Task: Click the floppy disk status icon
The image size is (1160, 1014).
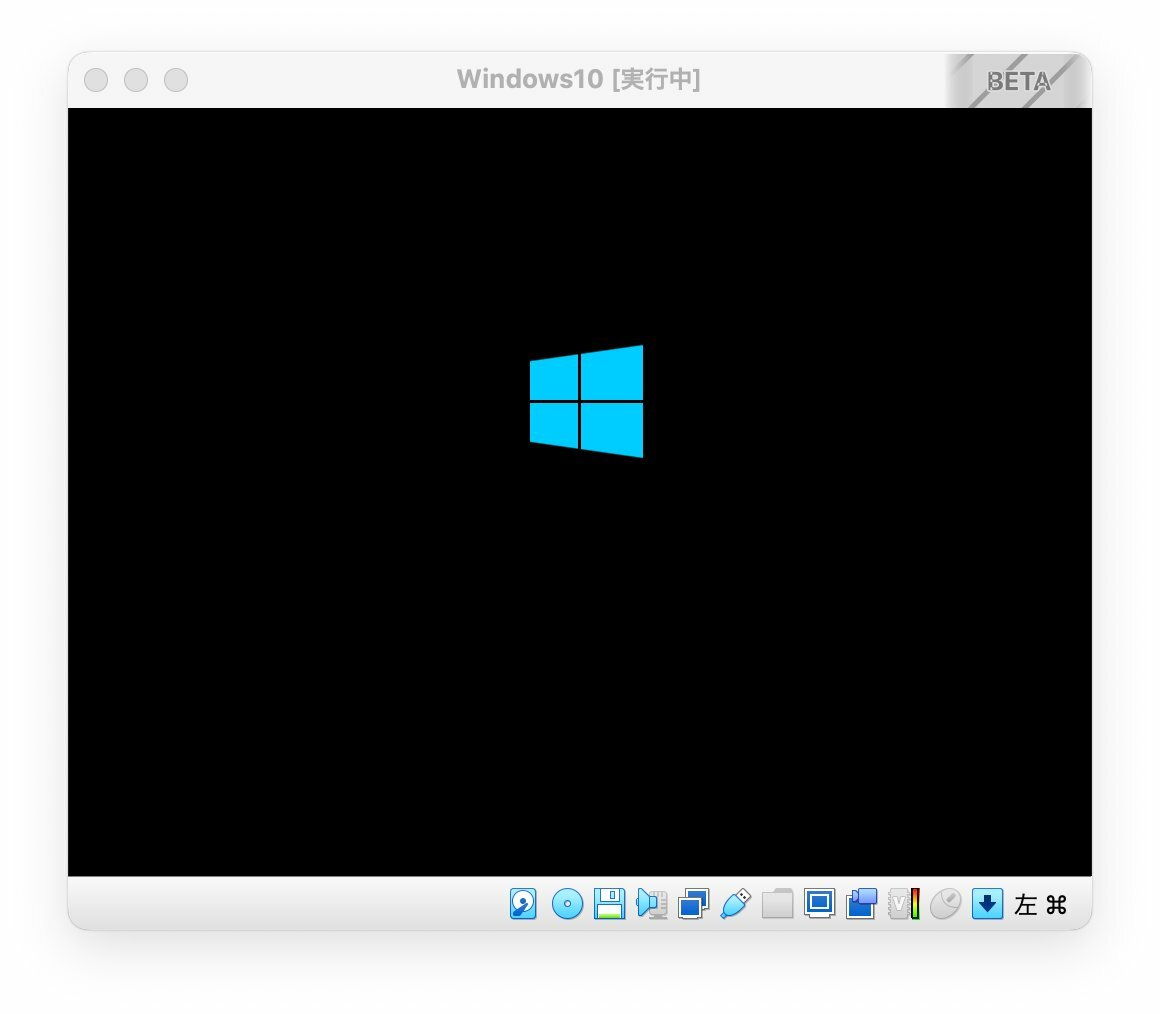Action: point(610,904)
